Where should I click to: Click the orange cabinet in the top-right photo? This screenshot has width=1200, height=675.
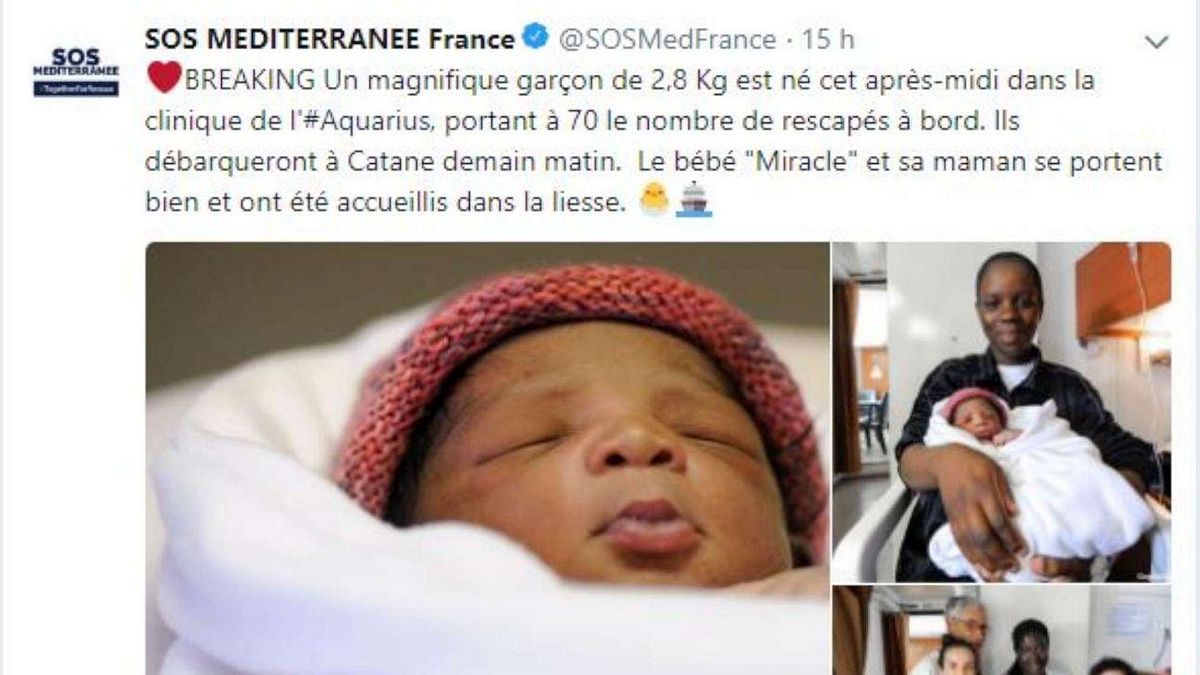pyautogui.click(x=1122, y=290)
